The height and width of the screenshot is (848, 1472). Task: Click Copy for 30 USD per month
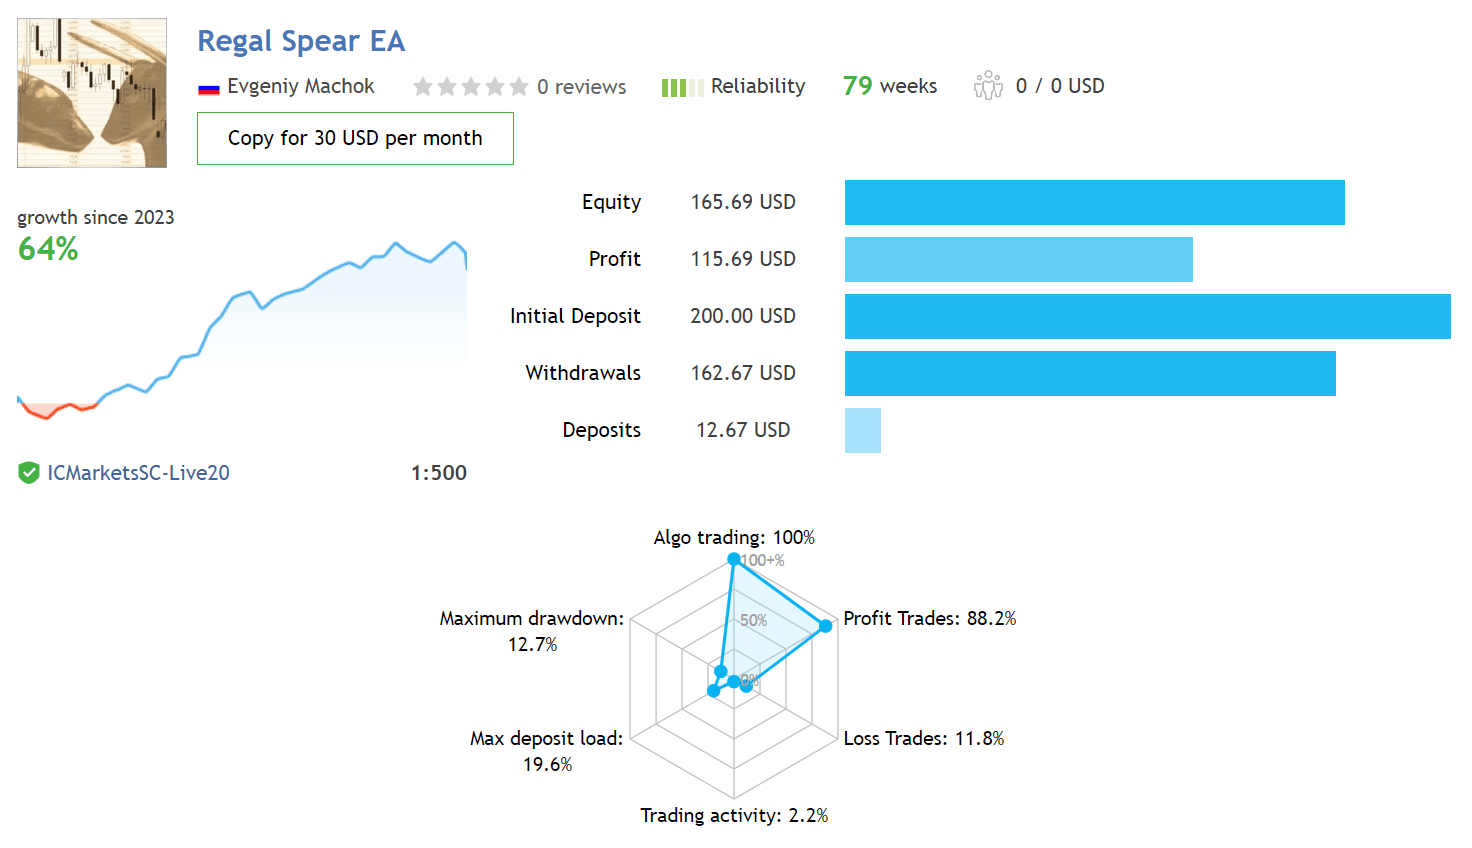(x=355, y=138)
